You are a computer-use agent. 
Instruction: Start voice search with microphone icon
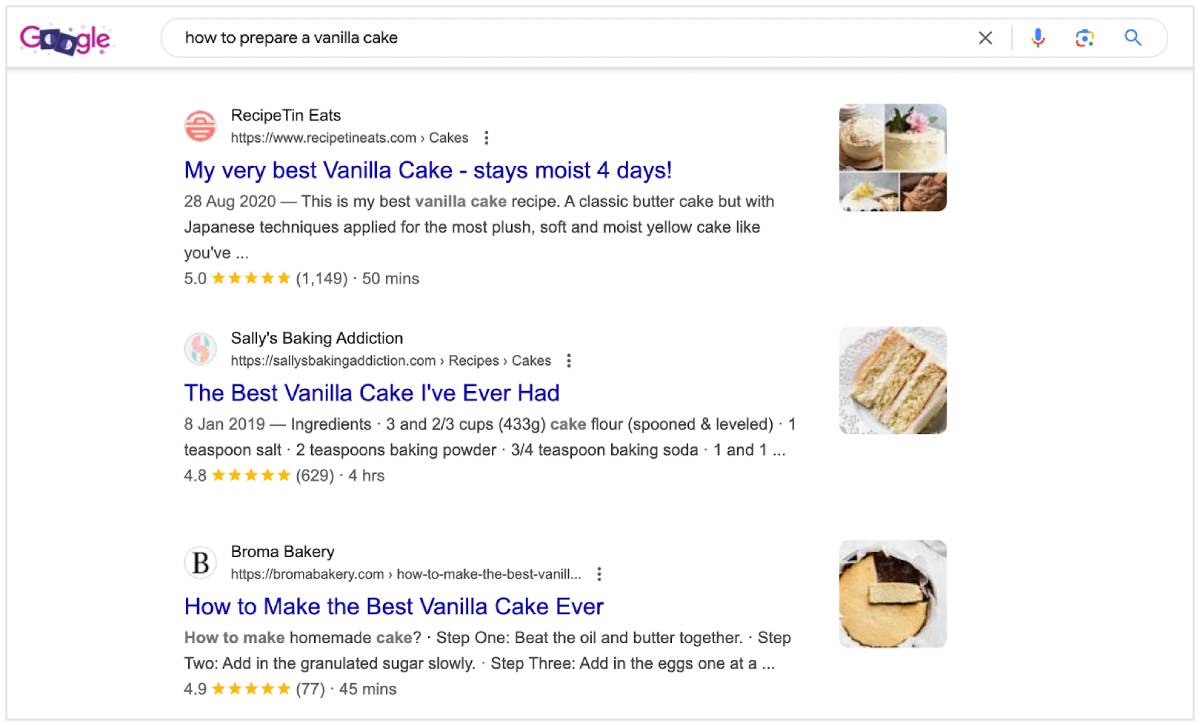[x=1038, y=38]
